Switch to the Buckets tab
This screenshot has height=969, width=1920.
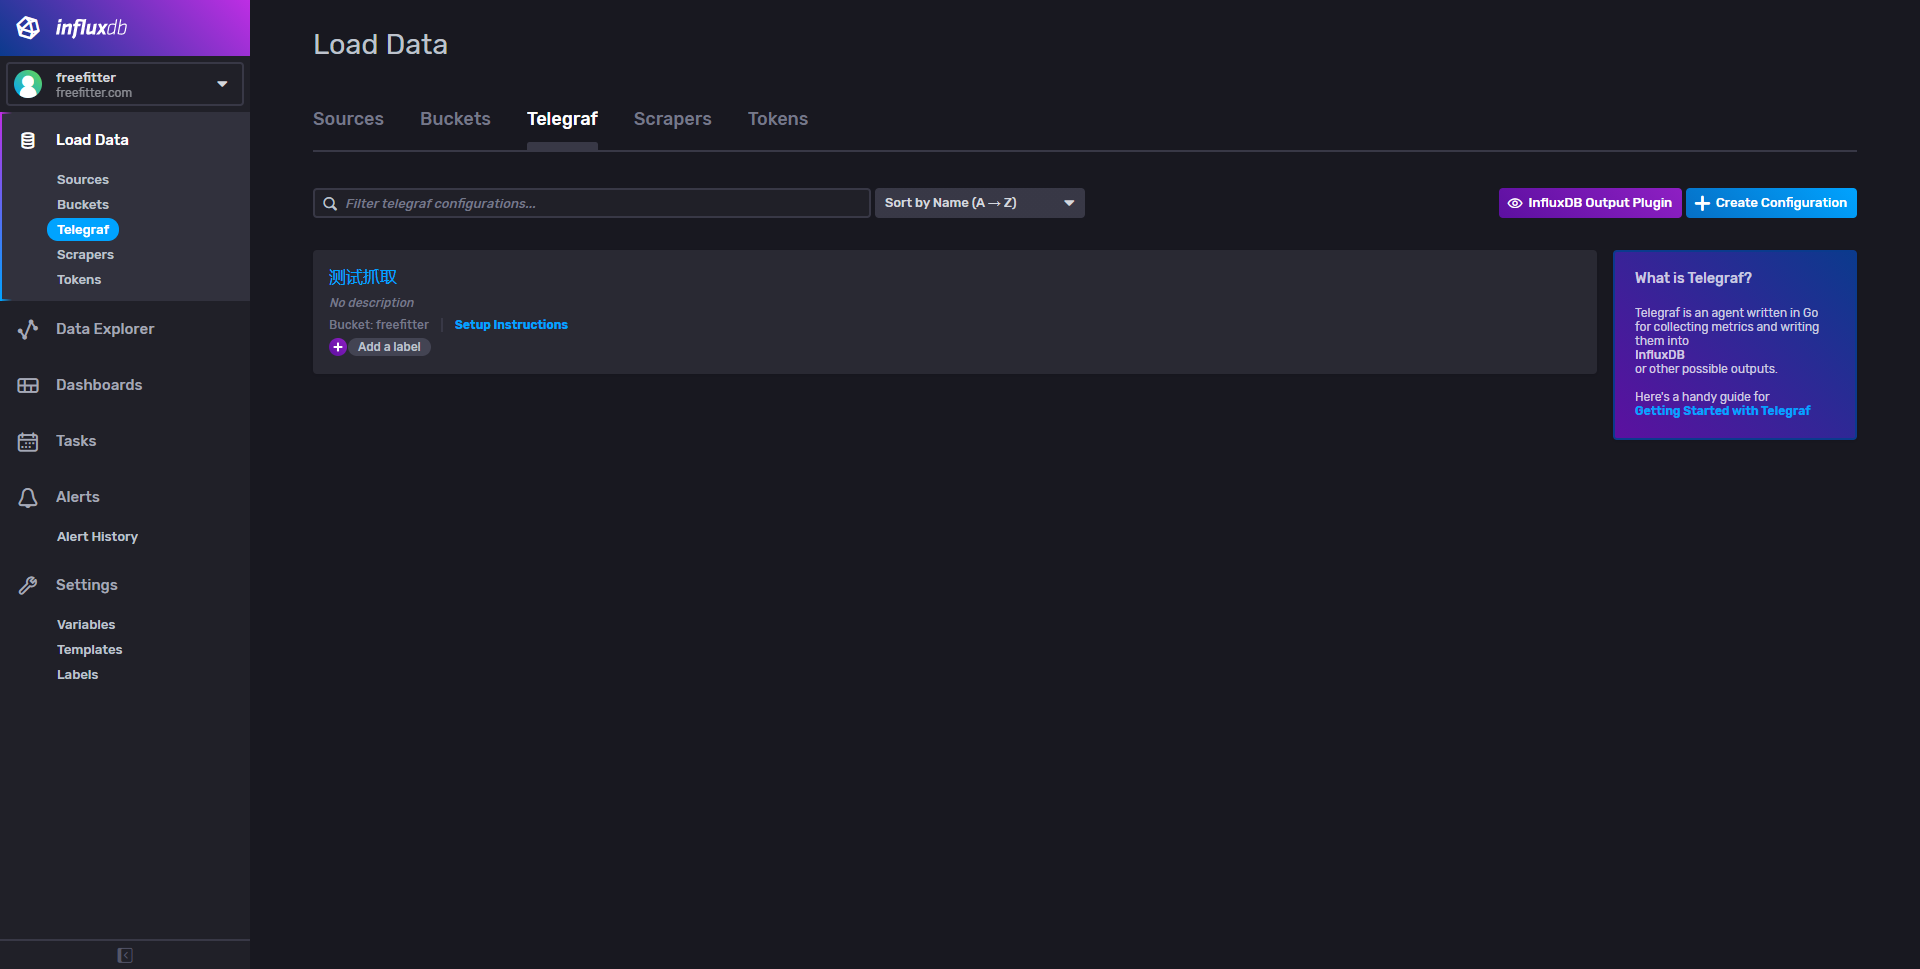click(x=455, y=119)
